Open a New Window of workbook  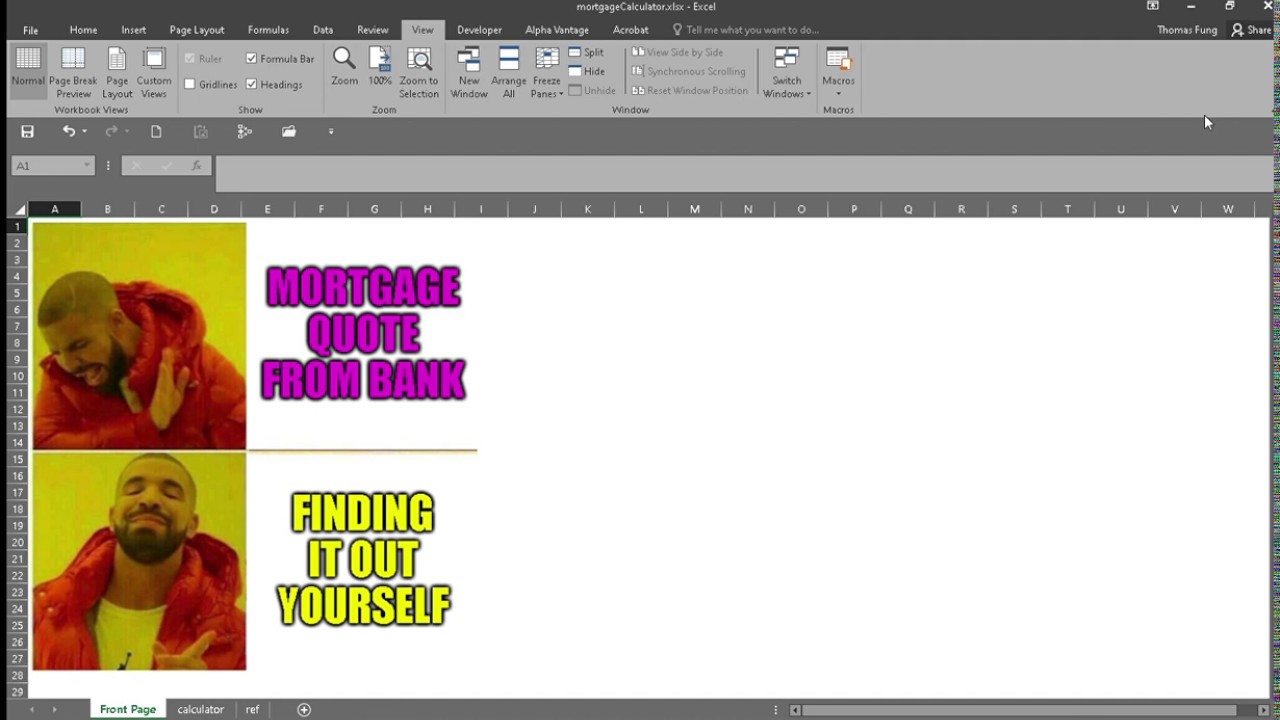[469, 72]
